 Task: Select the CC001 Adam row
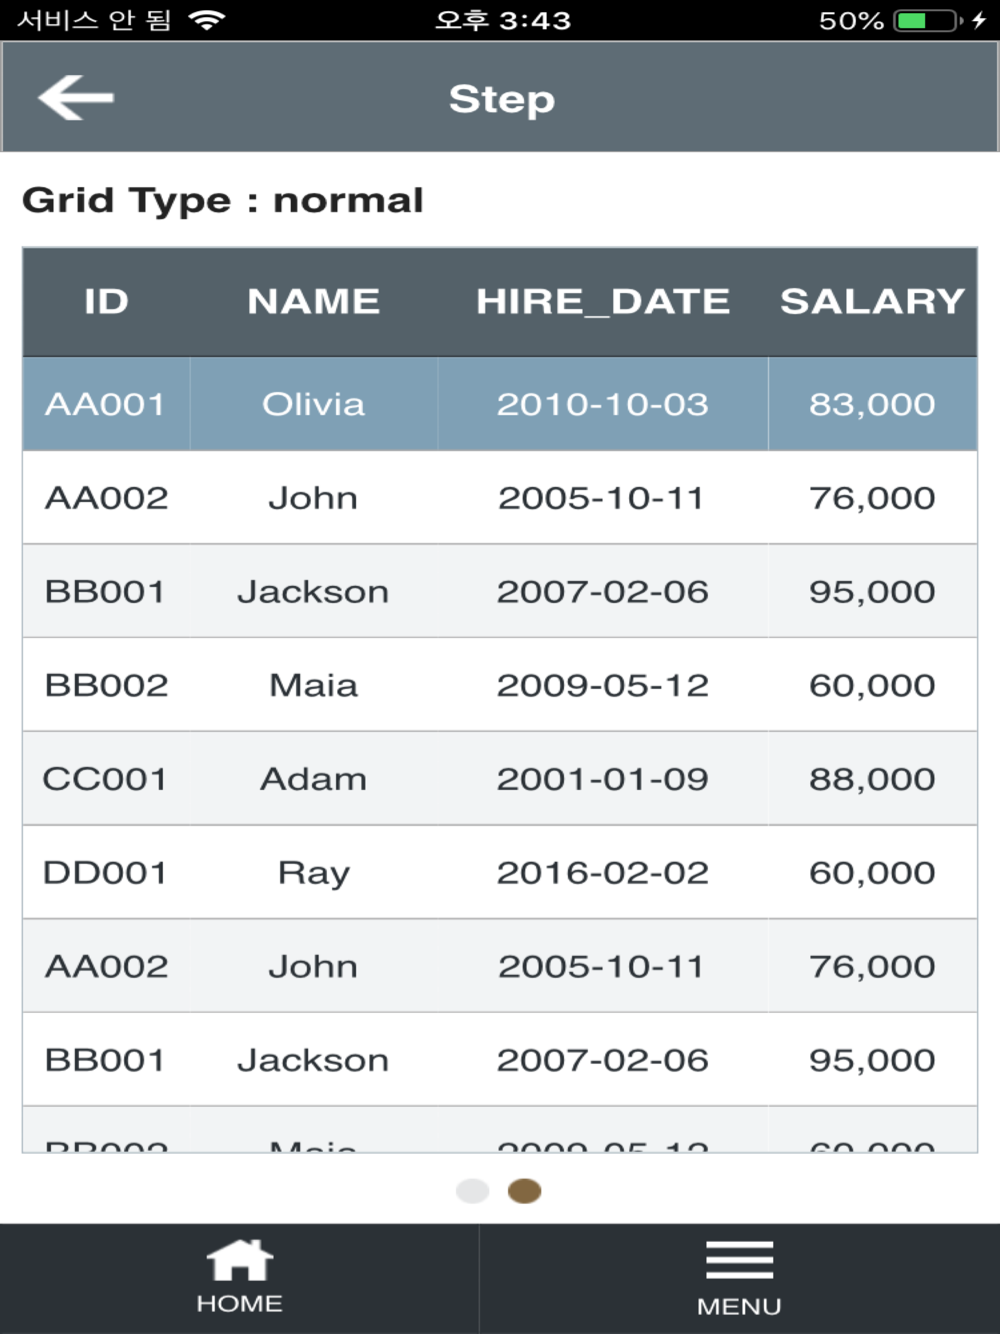tap(500, 778)
